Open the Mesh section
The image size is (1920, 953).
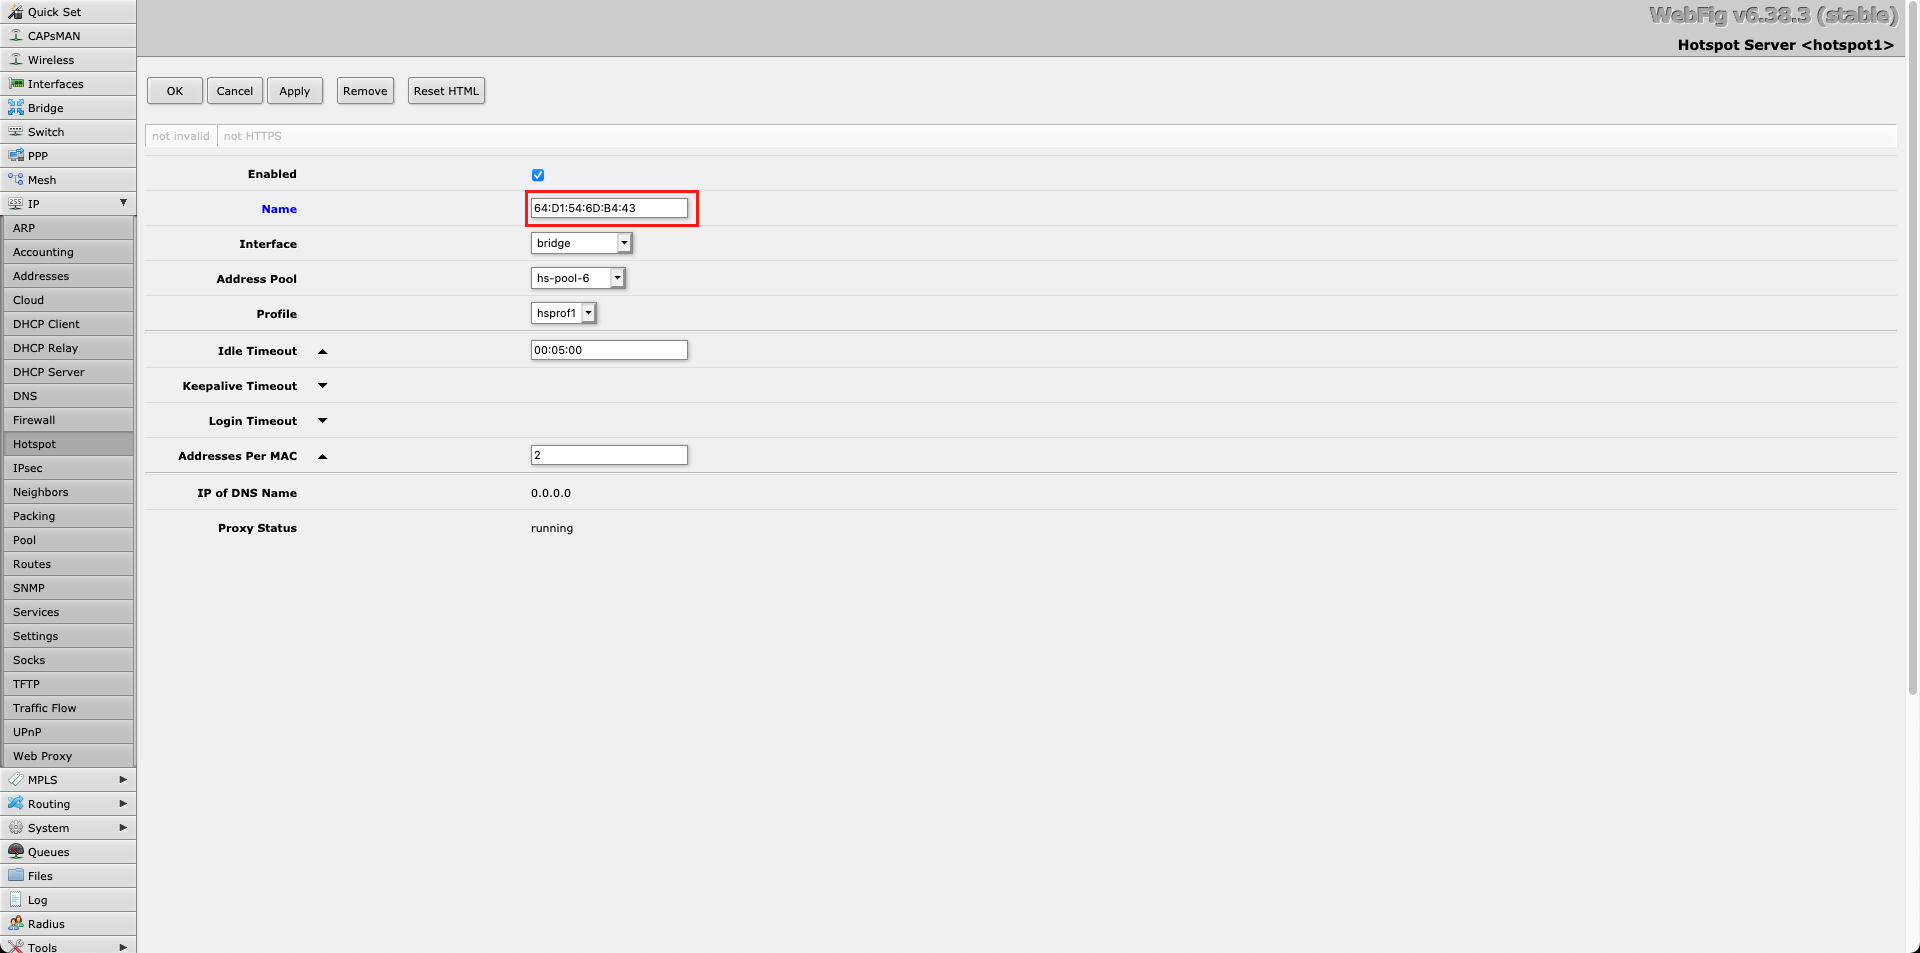[68, 180]
